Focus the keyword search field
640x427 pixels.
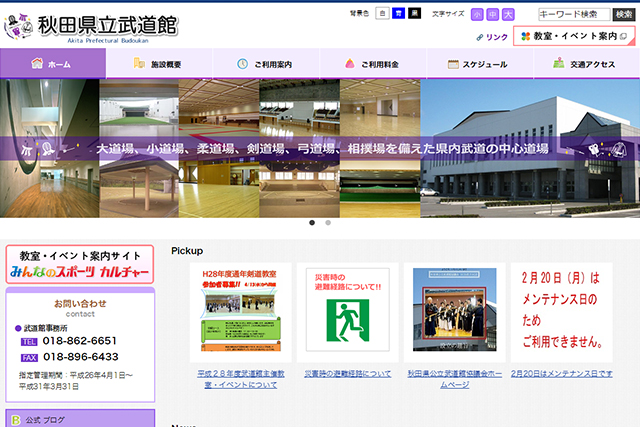pos(574,14)
